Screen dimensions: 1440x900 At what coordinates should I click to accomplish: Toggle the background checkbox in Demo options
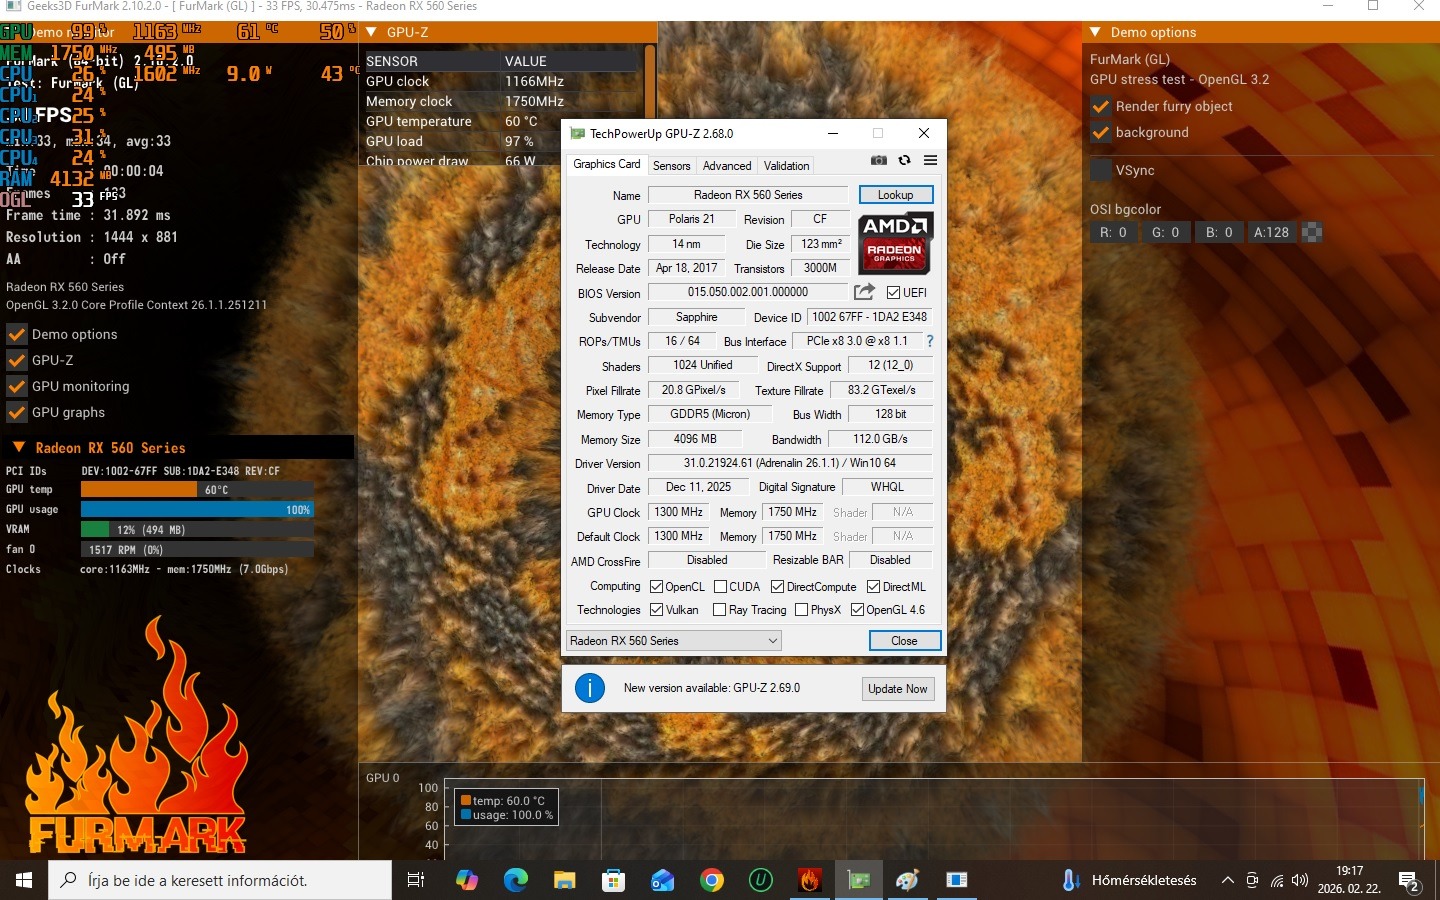coord(1101,132)
